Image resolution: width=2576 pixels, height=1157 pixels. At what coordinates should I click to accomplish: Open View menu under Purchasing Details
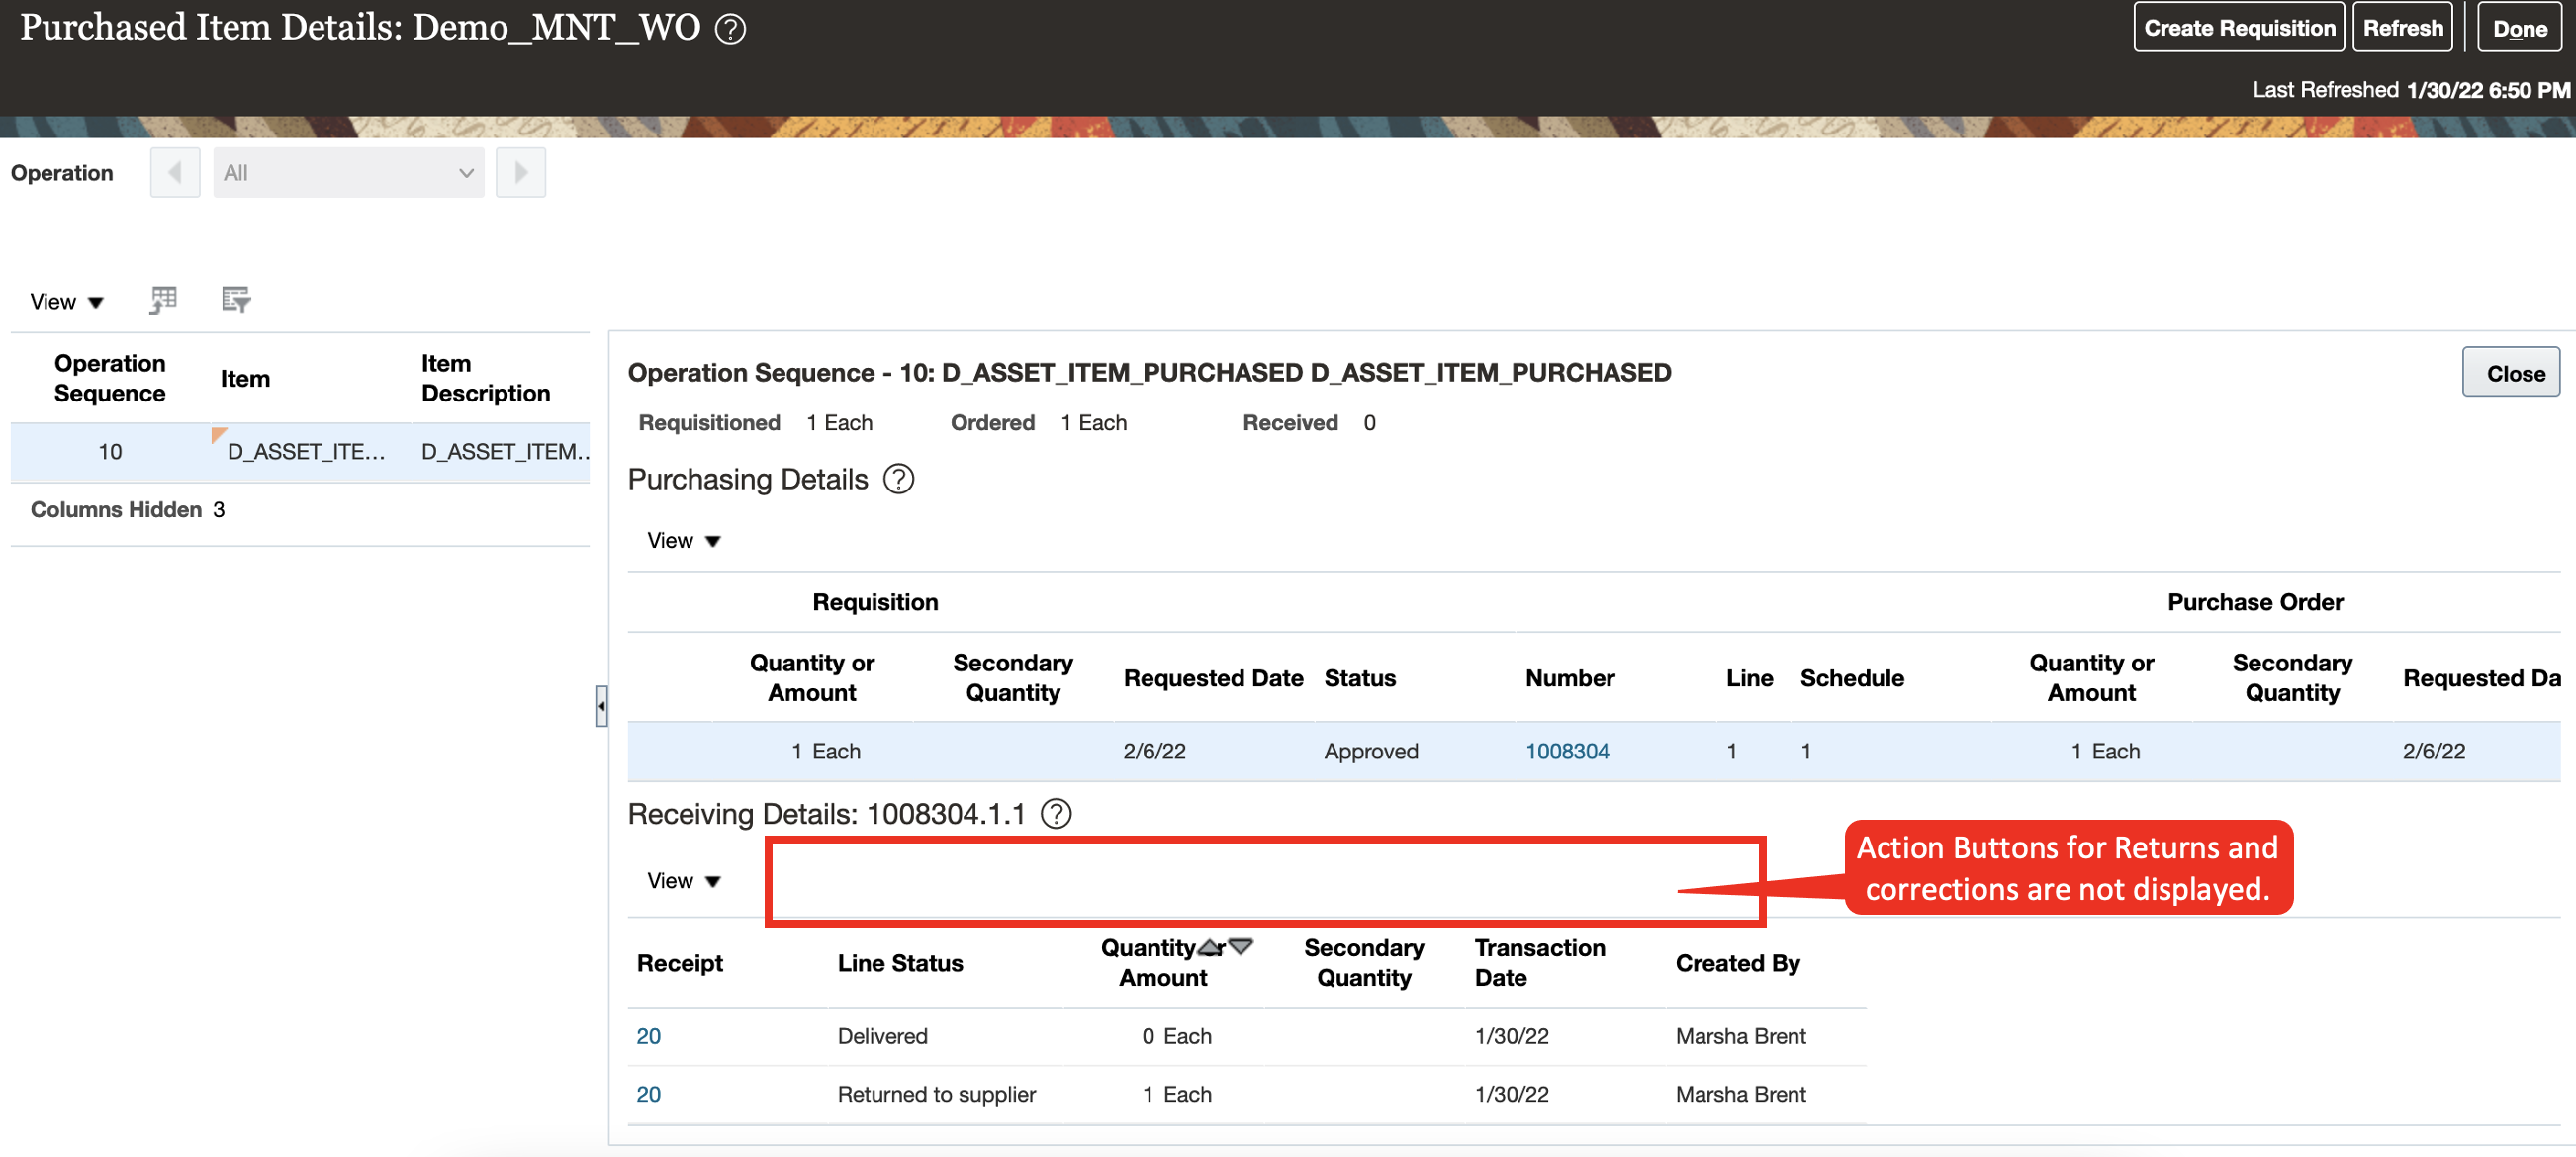click(683, 540)
